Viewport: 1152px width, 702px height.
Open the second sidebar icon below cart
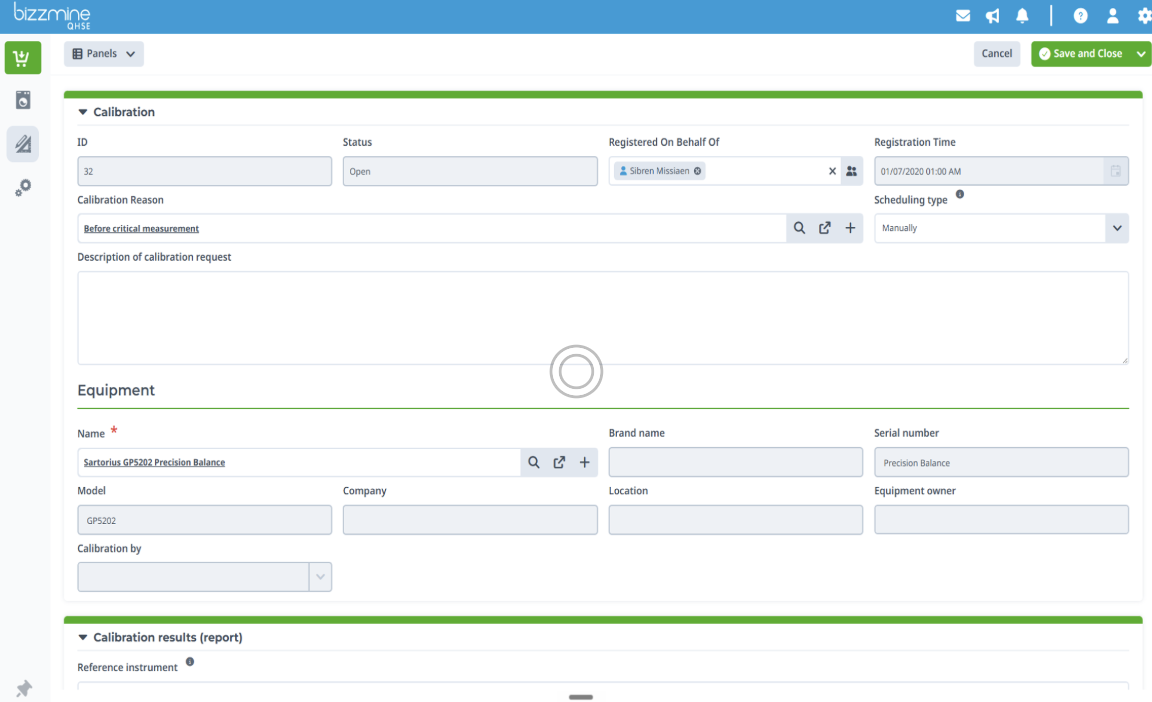[23, 100]
